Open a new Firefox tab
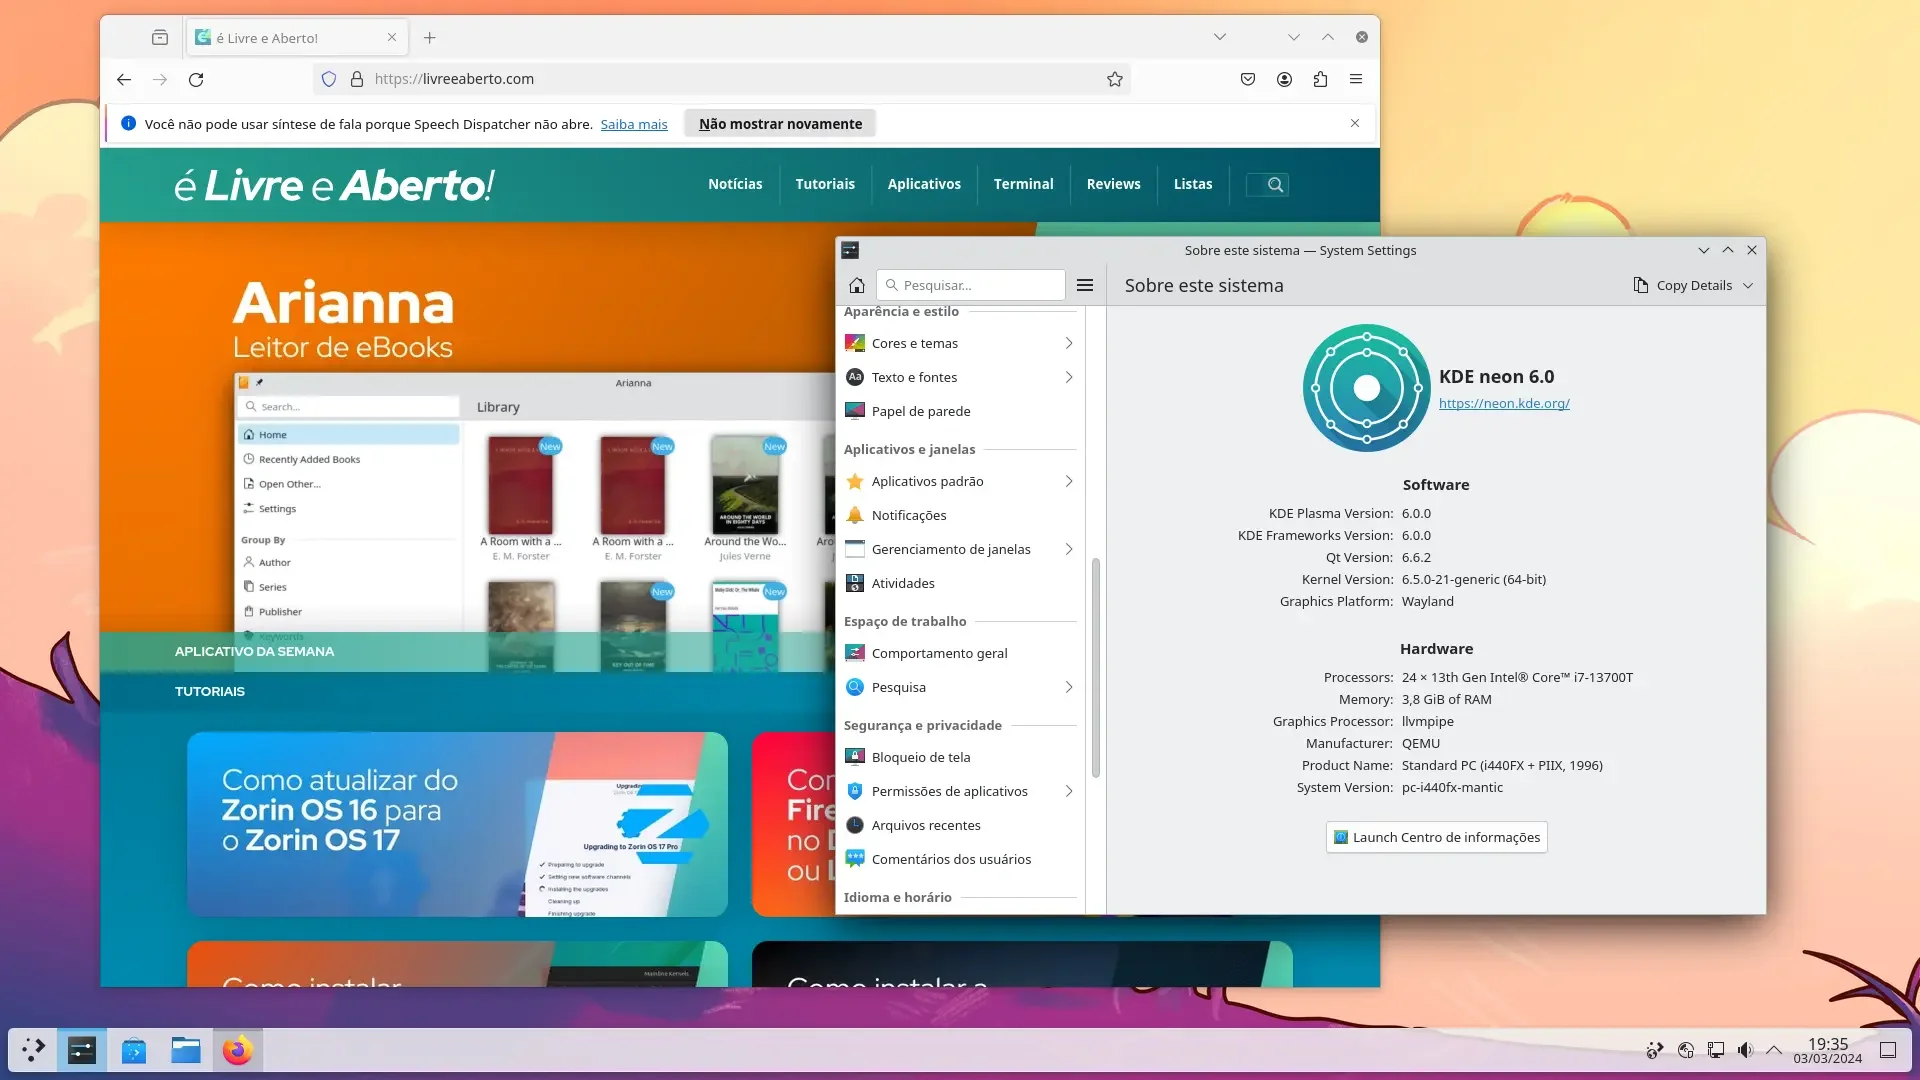1920x1080 pixels. [x=430, y=38]
